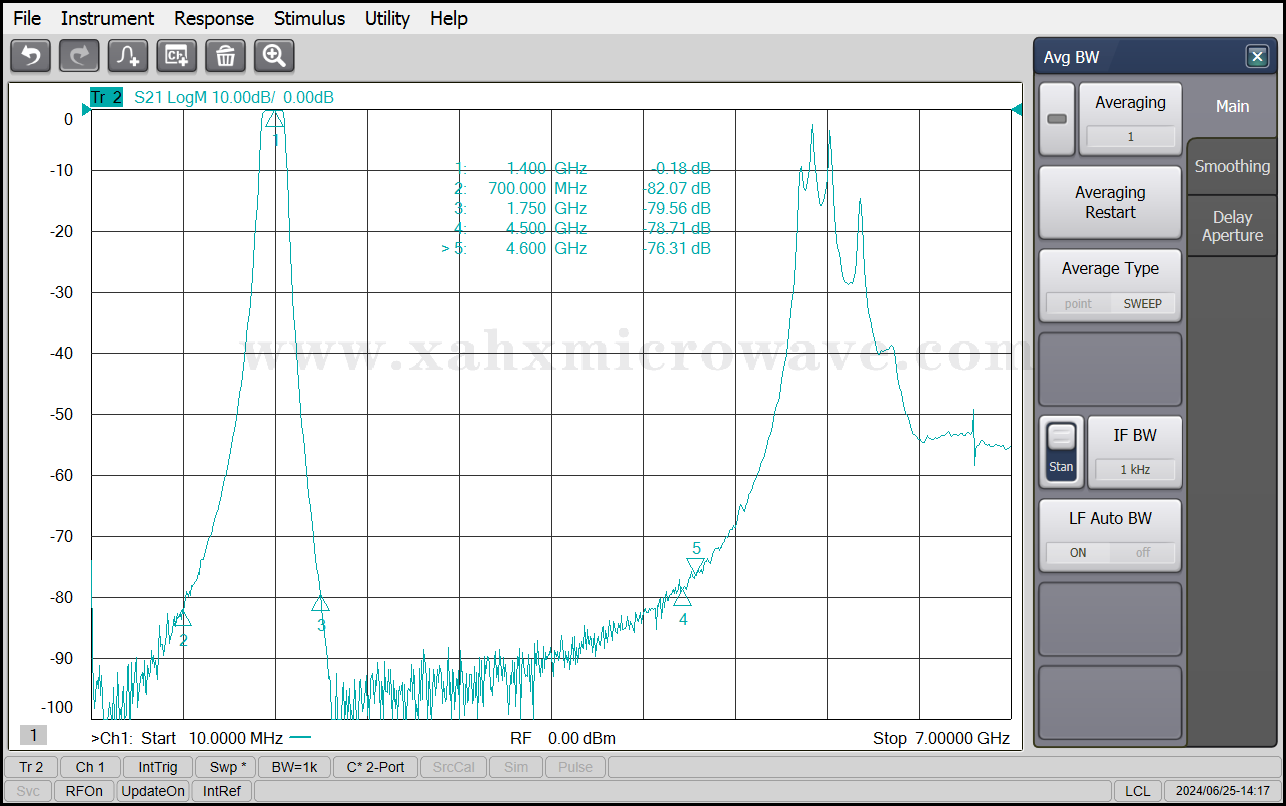The height and width of the screenshot is (806, 1286).
Task: Delete trace using trash icon
Action: (225, 56)
